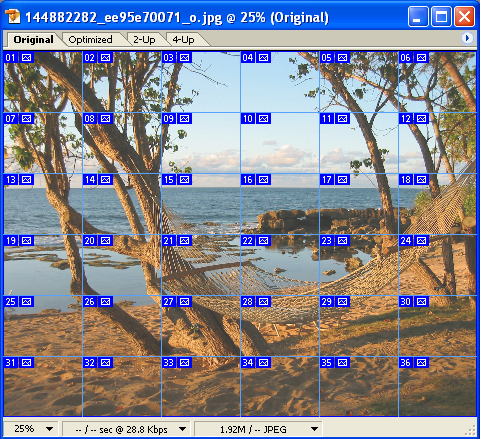Screen dimensions: 480x439
Task: Click the image icon of slice 04
Action: pyautogui.click(x=263, y=58)
